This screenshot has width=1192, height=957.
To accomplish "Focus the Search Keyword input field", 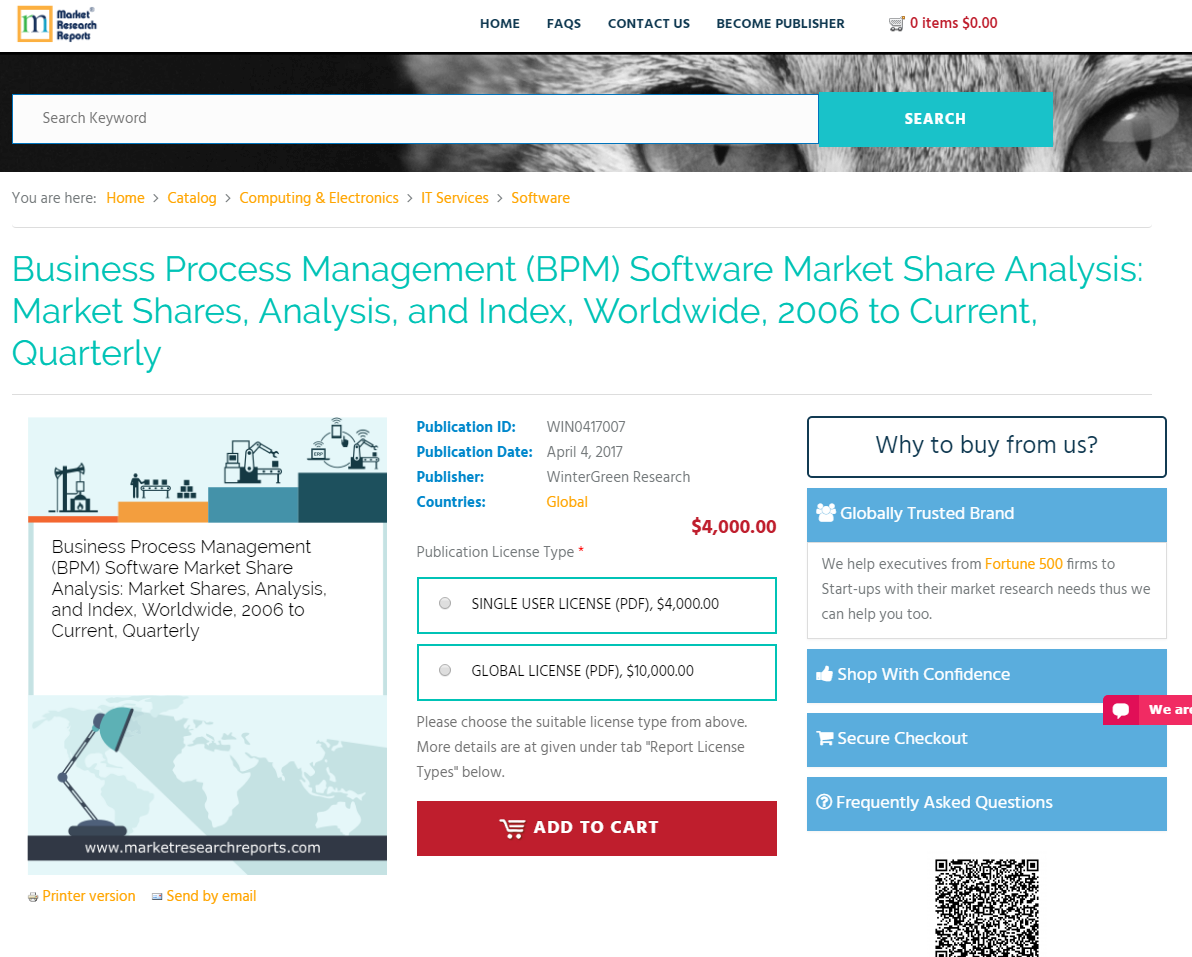I will [x=415, y=119].
